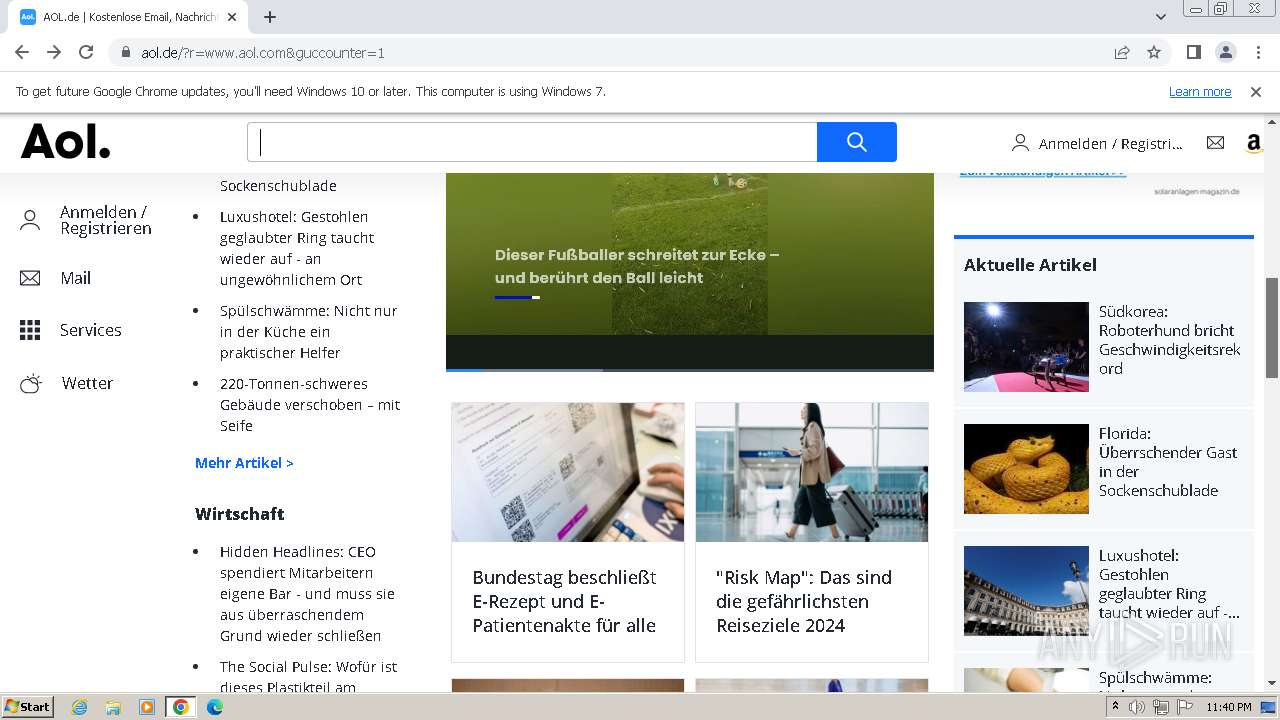The image size is (1280, 720).
Task: Open 220-Tonnen-schweres Gebäude verschoben article
Action: pos(310,405)
